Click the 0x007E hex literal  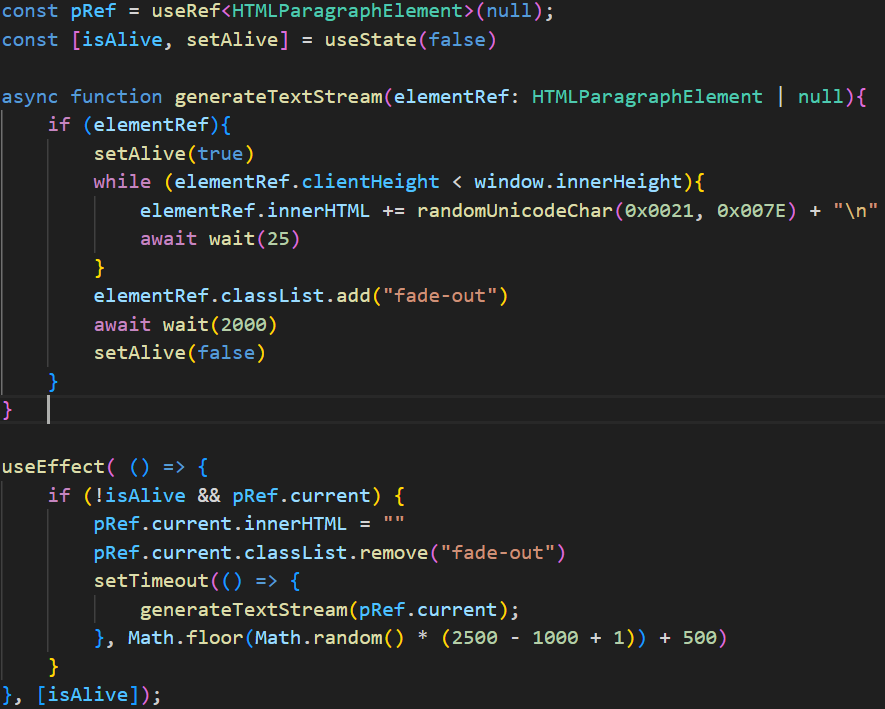click(x=751, y=211)
